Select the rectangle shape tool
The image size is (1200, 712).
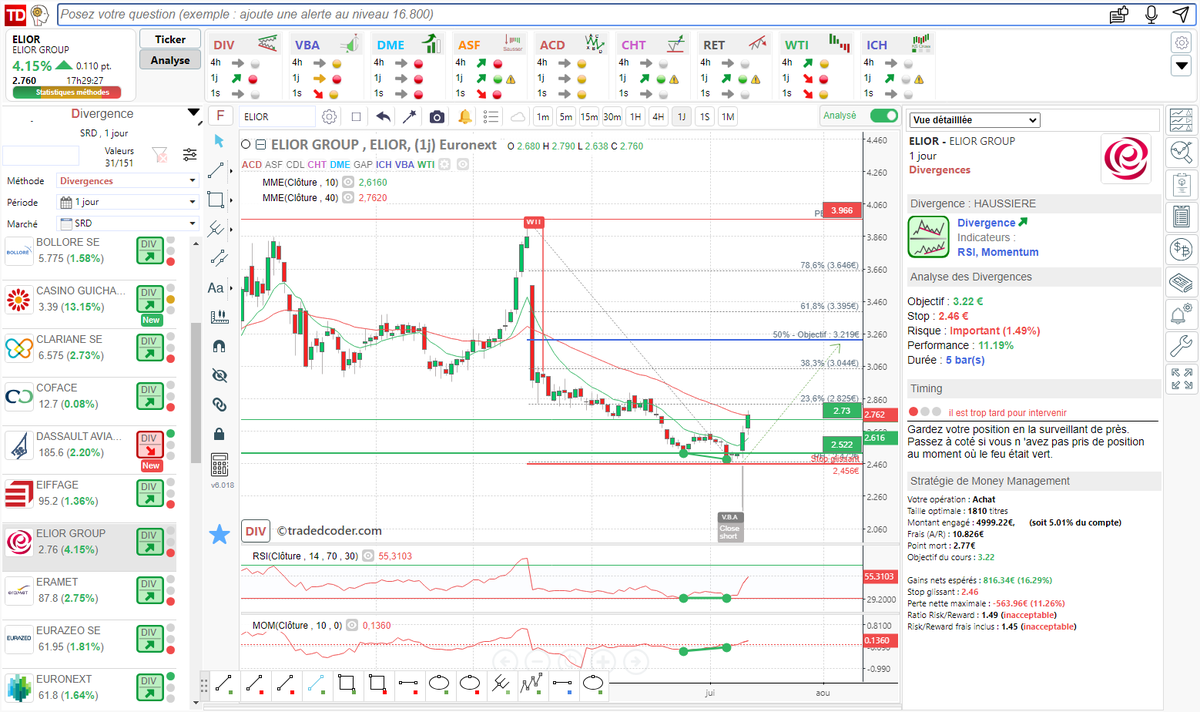(218, 200)
